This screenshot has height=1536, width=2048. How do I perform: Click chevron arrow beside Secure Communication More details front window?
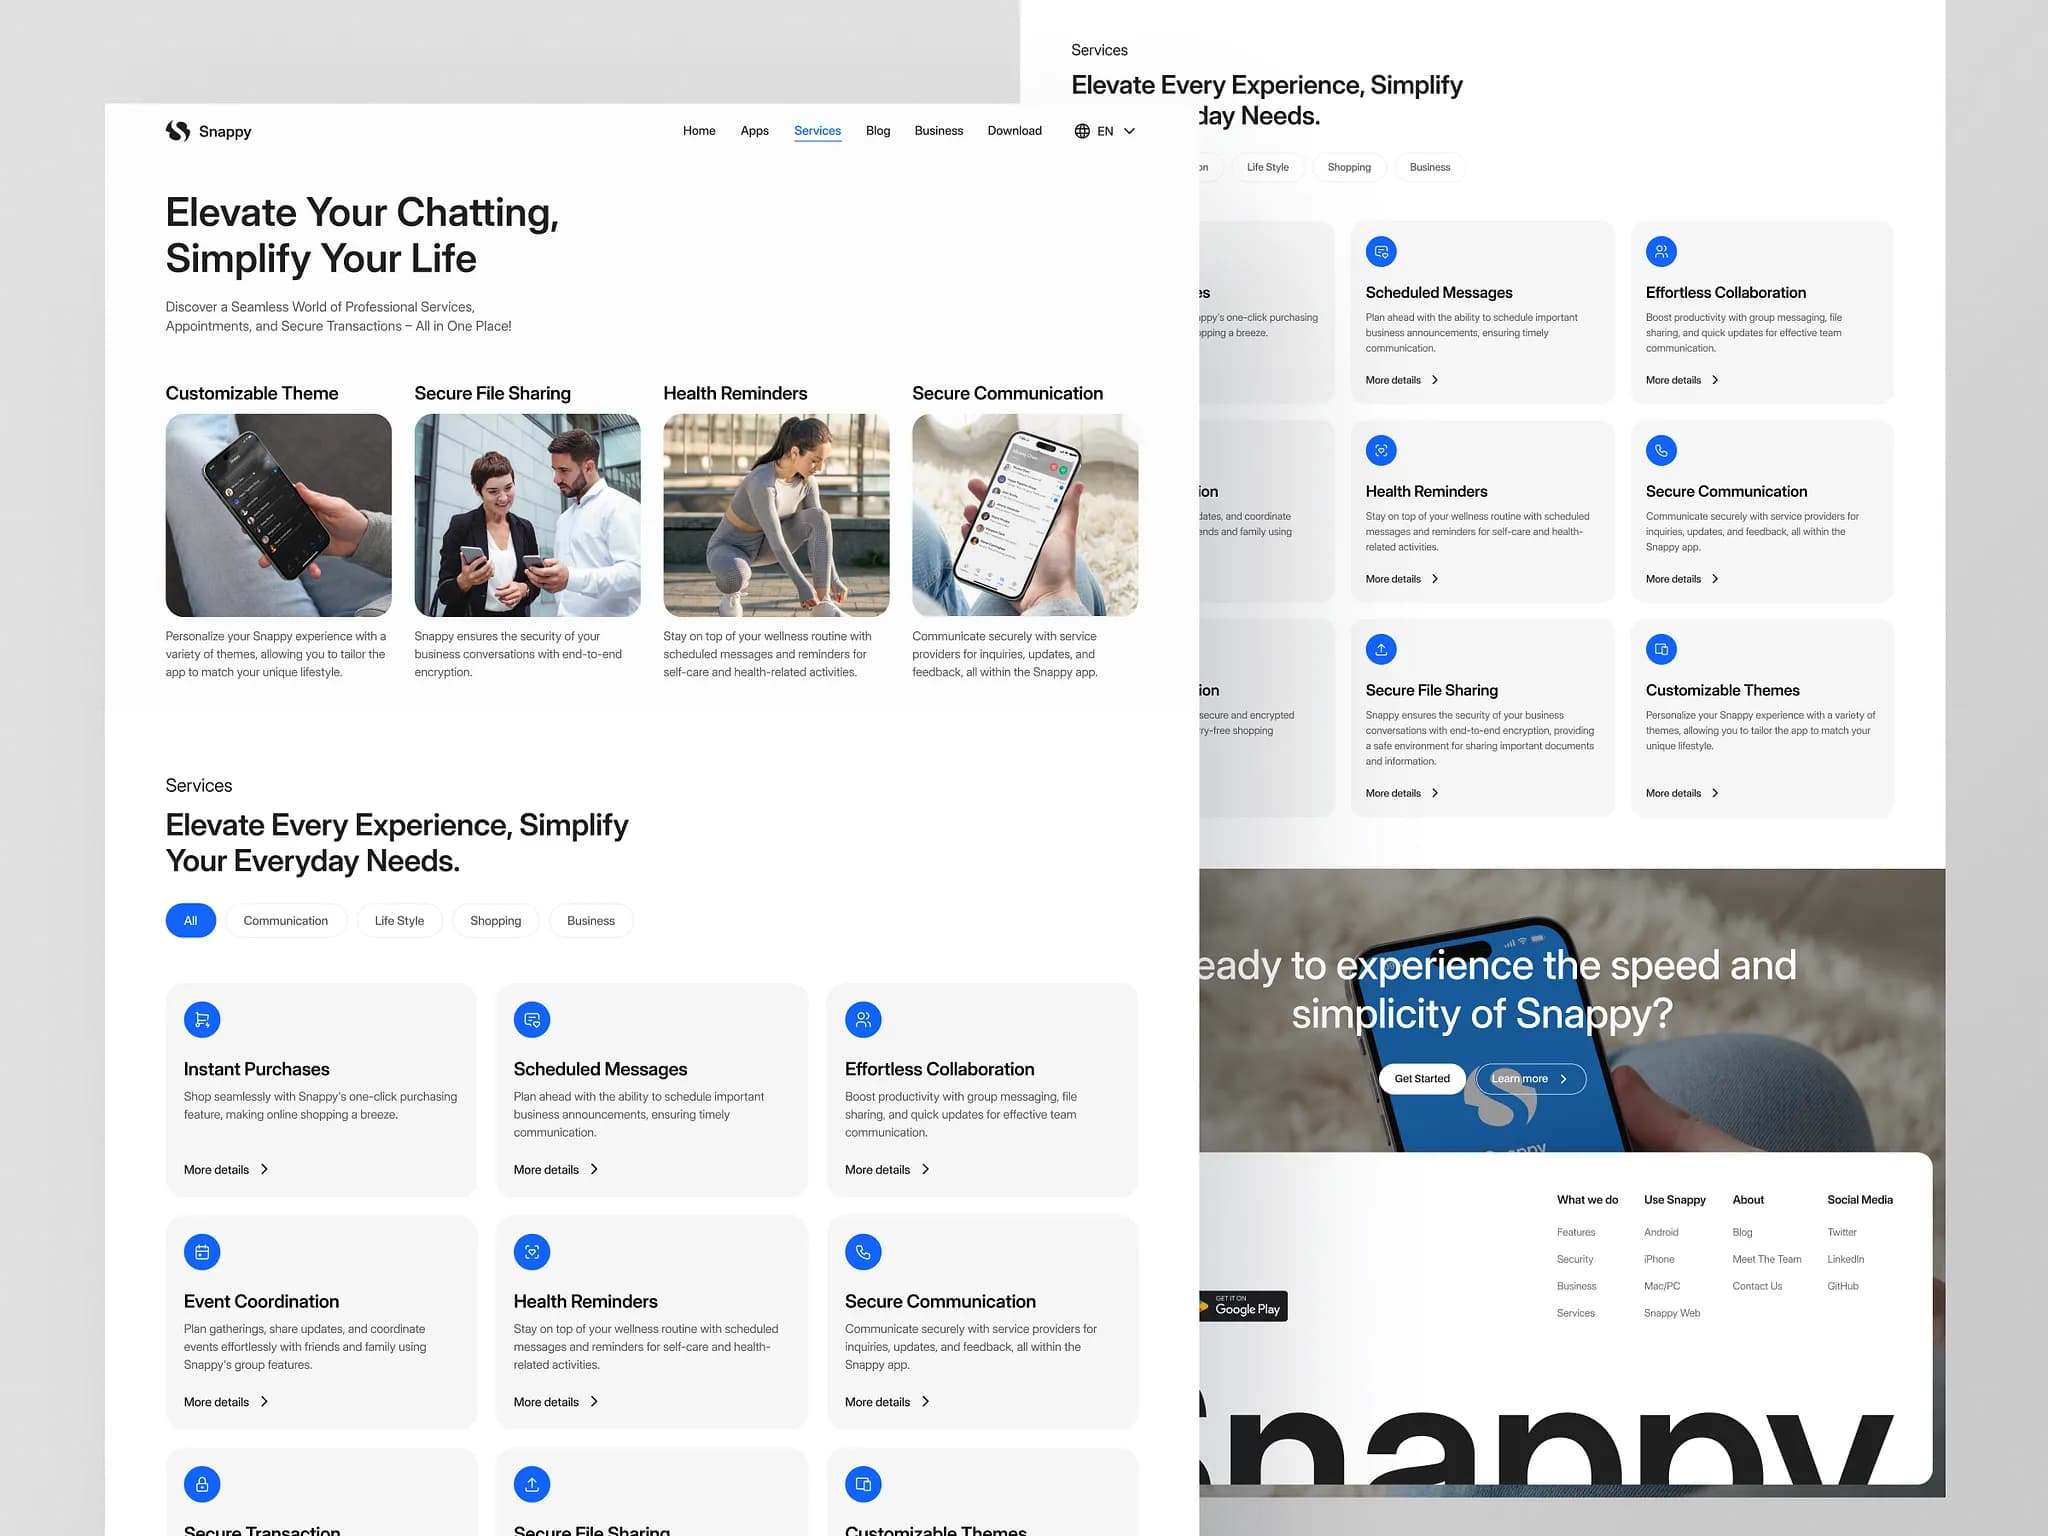coord(925,1401)
